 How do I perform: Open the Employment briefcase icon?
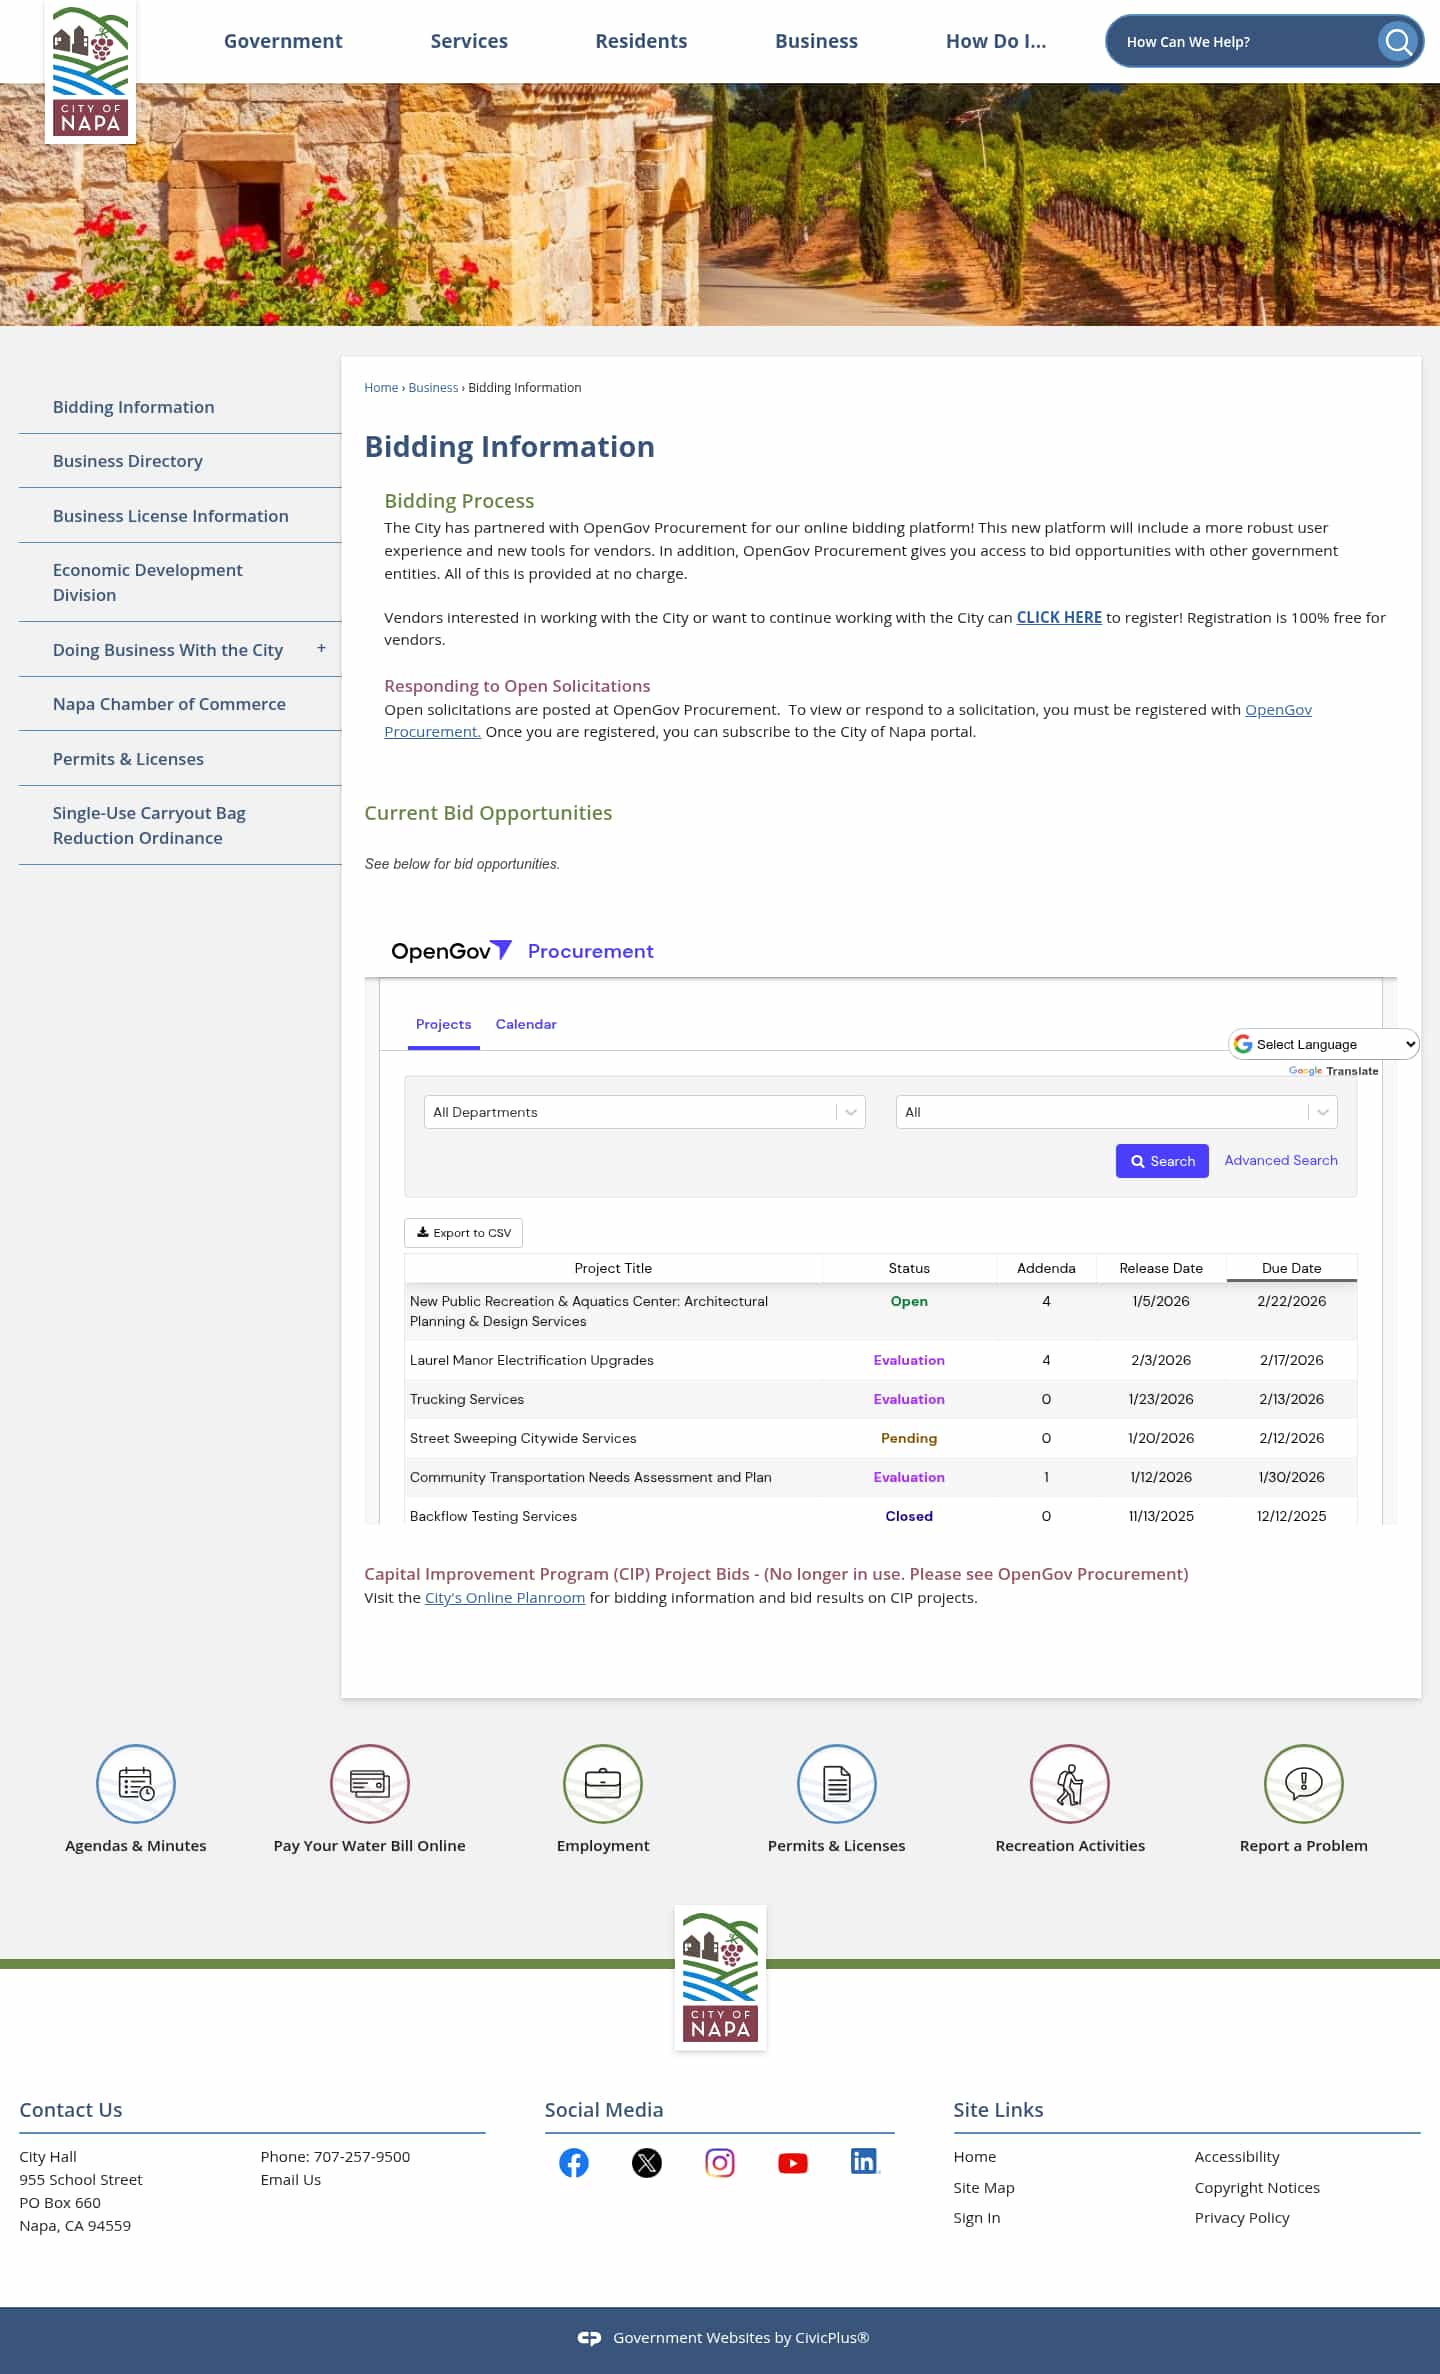603,1783
